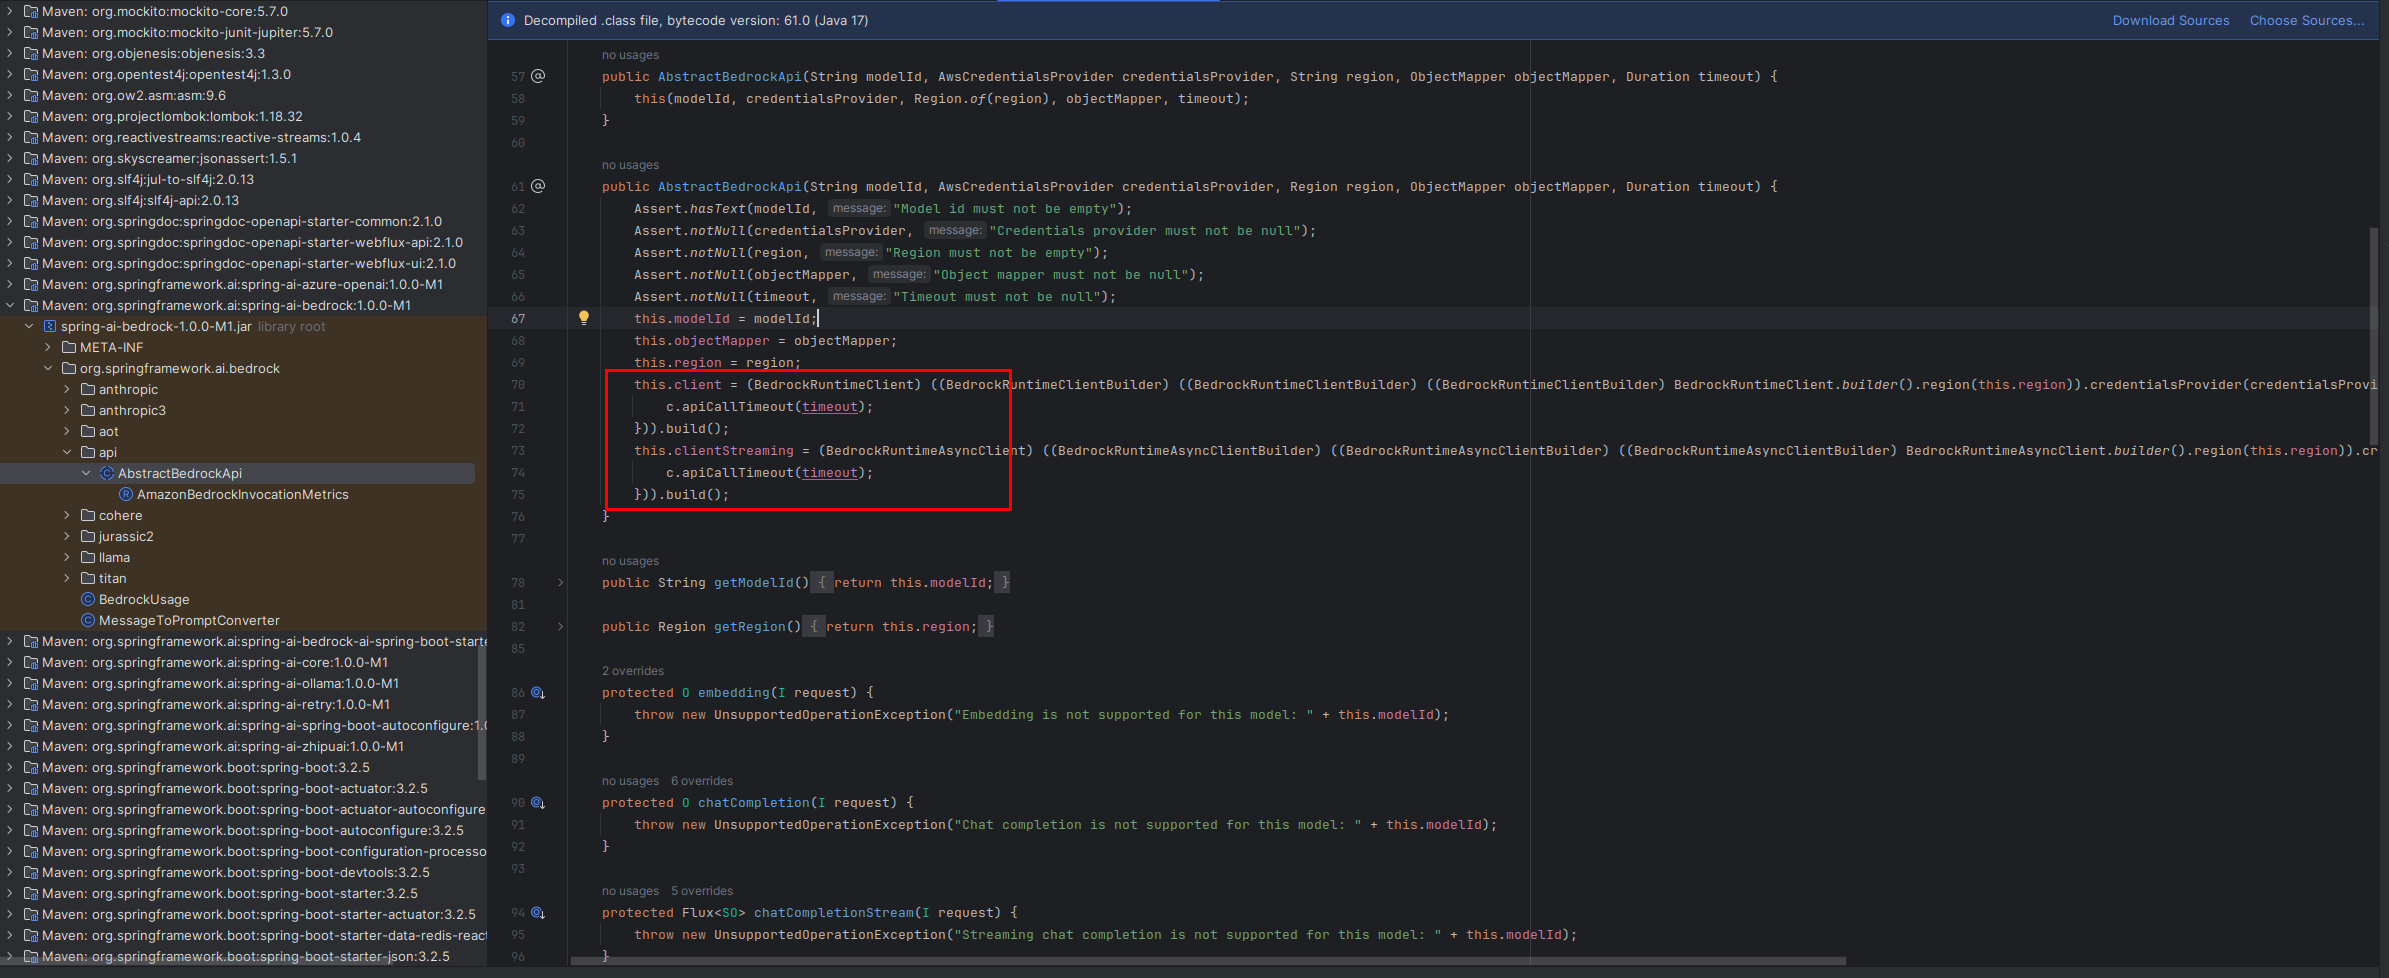Viewport: 2389px width, 978px height.
Task: Click the cohere folder icon
Action: coord(88,515)
